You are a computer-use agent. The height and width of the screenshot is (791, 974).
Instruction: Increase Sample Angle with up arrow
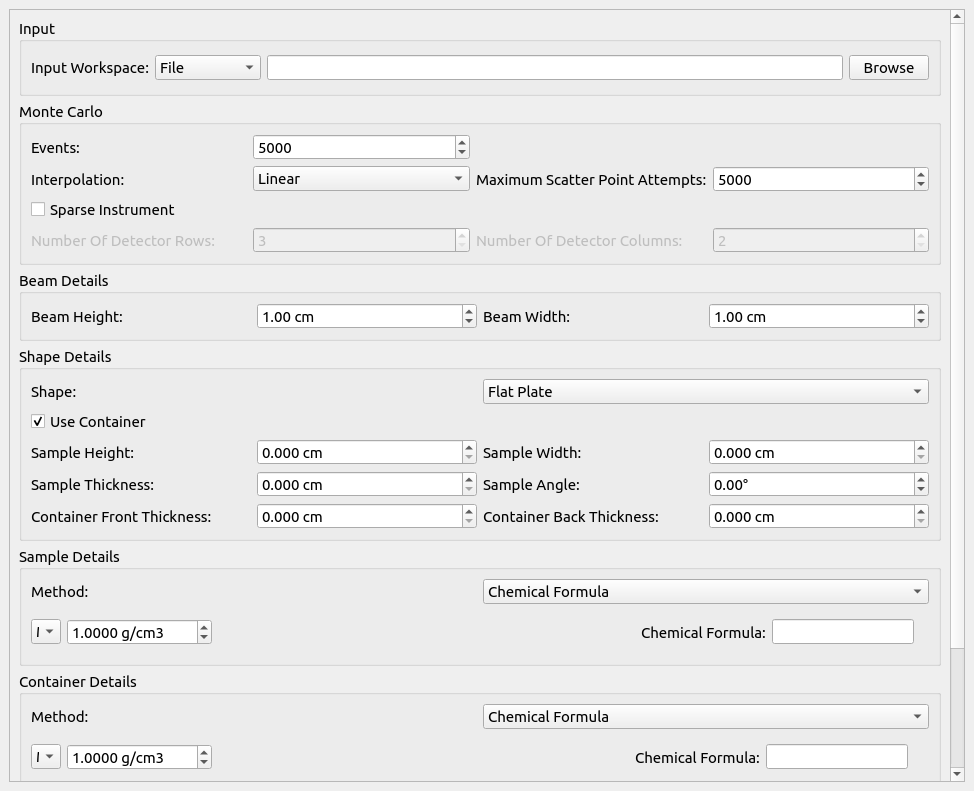921,480
